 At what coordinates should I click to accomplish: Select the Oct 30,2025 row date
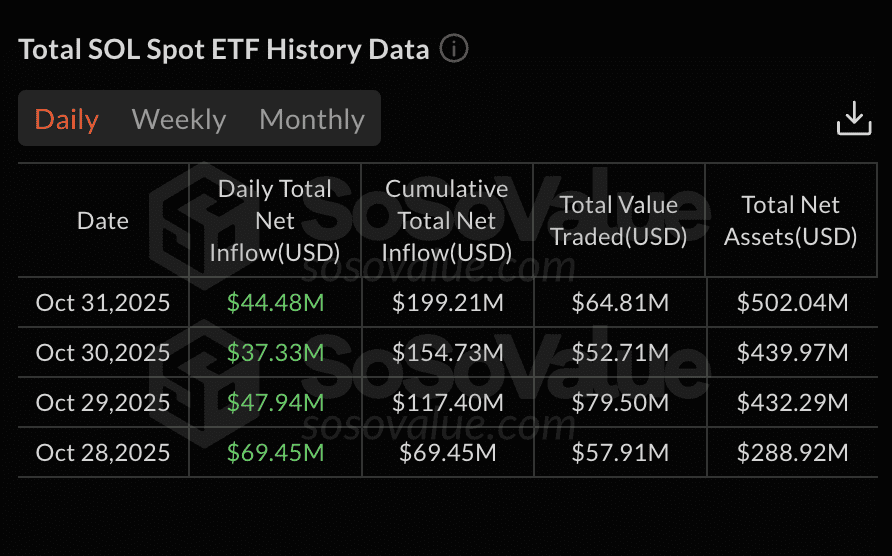click(x=103, y=353)
